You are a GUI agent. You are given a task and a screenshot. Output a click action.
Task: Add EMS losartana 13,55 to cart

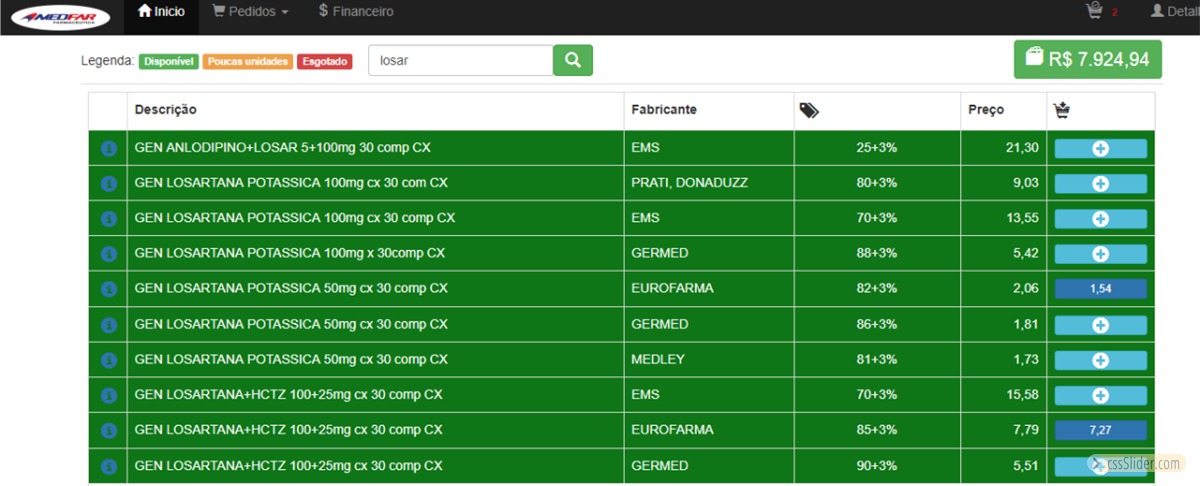coord(1100,219)
